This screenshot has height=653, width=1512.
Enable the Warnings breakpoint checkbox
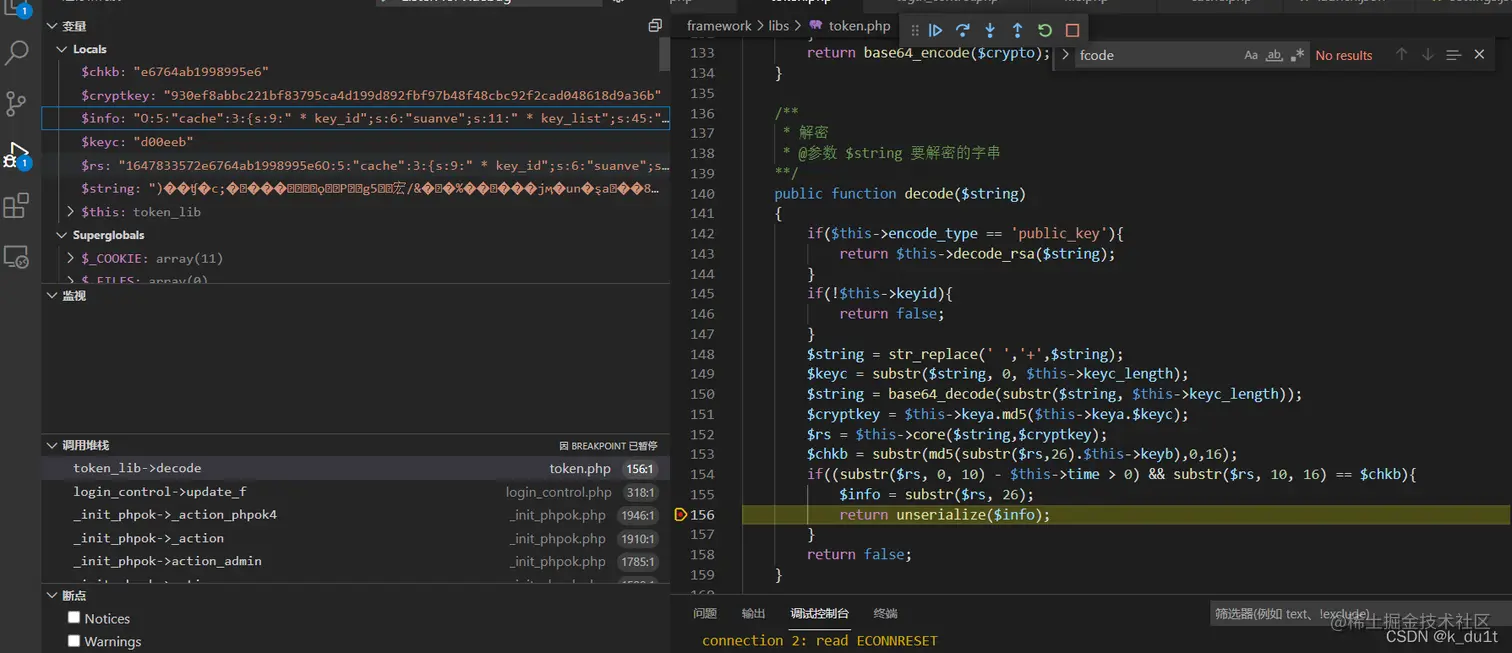point(74,641)
